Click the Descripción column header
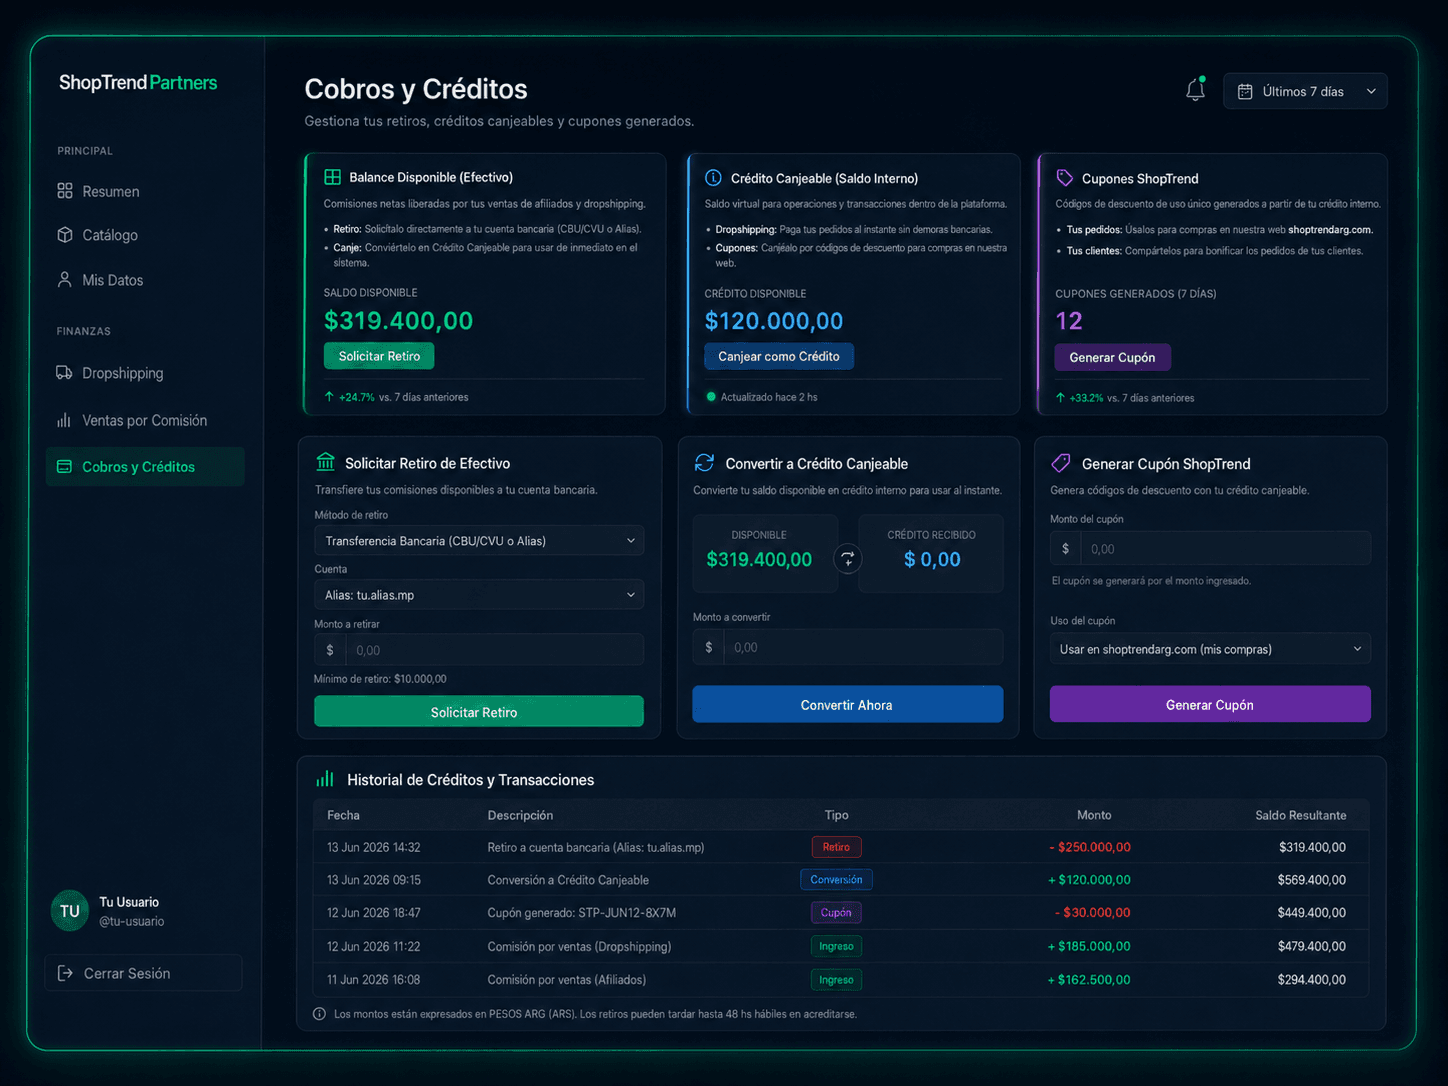This screenshot has width=1448, height=1086. [x=520, y=815]
